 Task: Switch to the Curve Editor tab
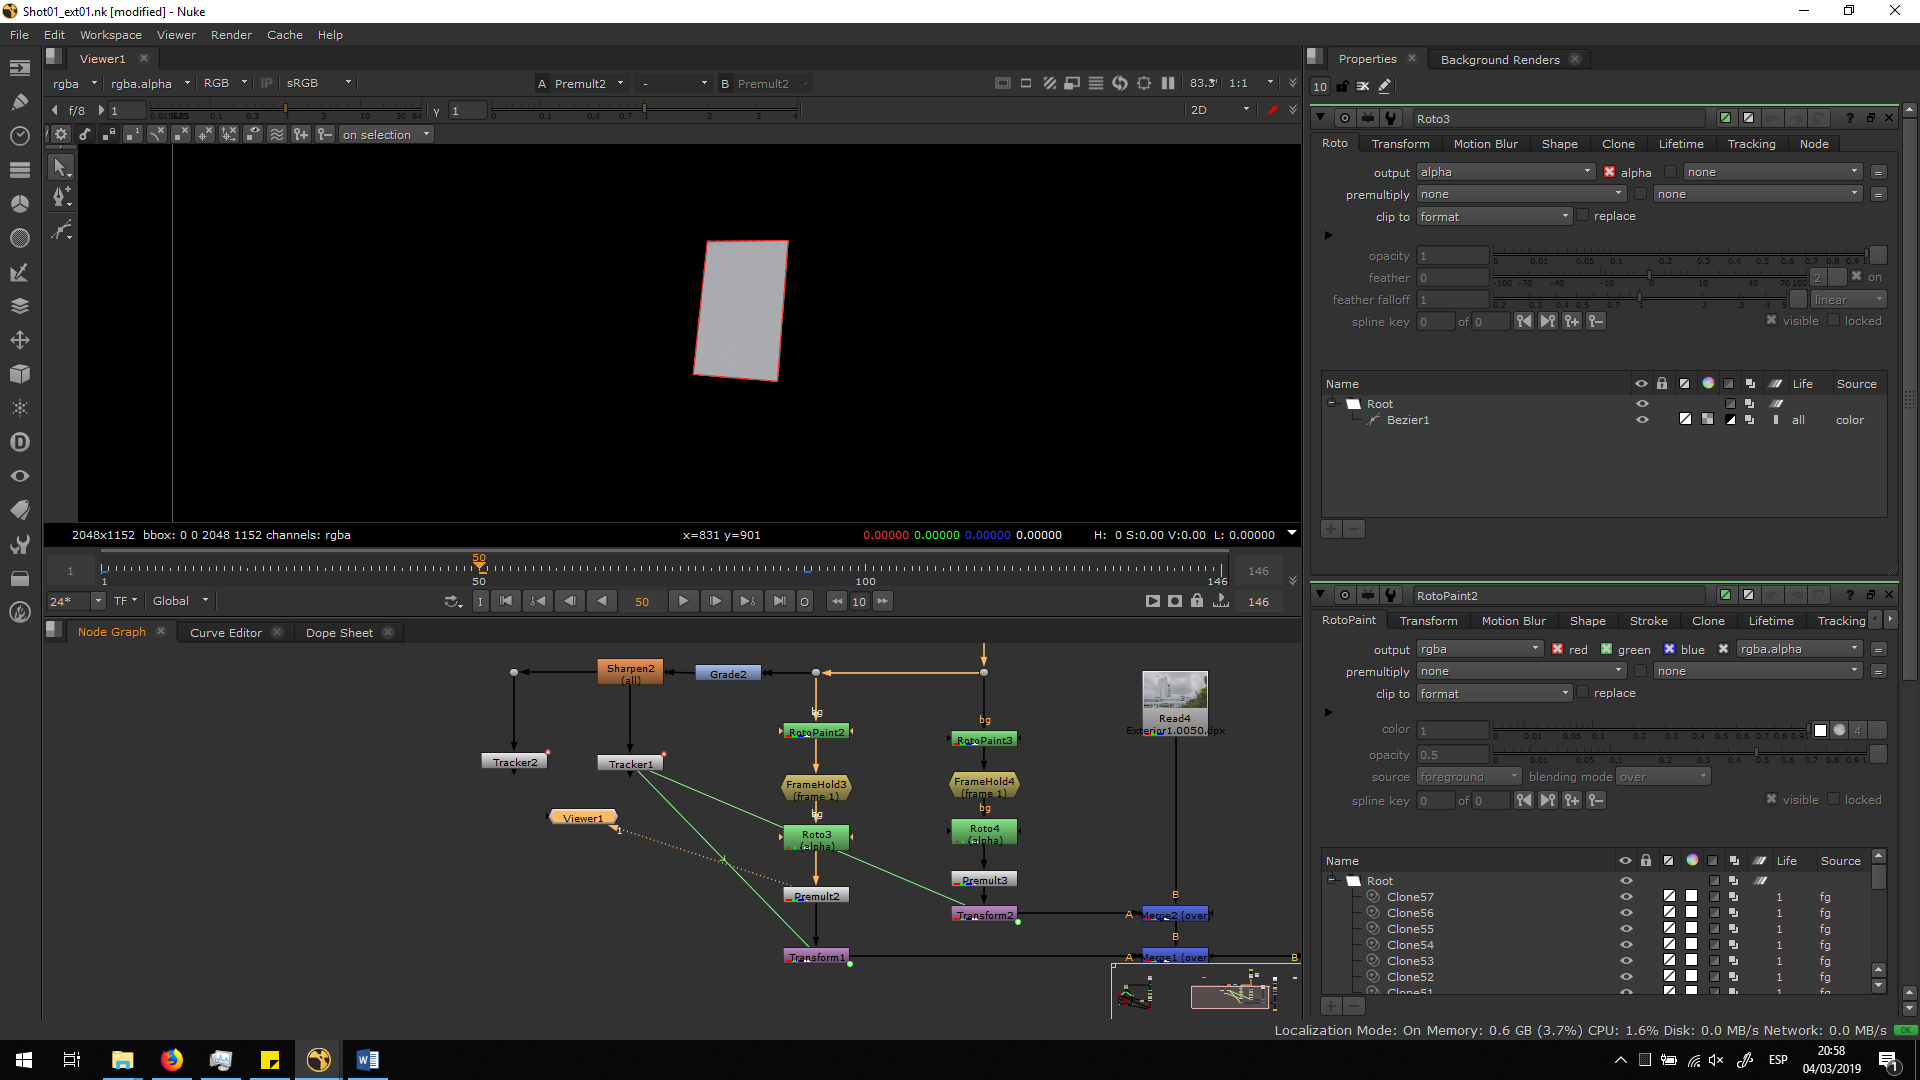(225, 633)
